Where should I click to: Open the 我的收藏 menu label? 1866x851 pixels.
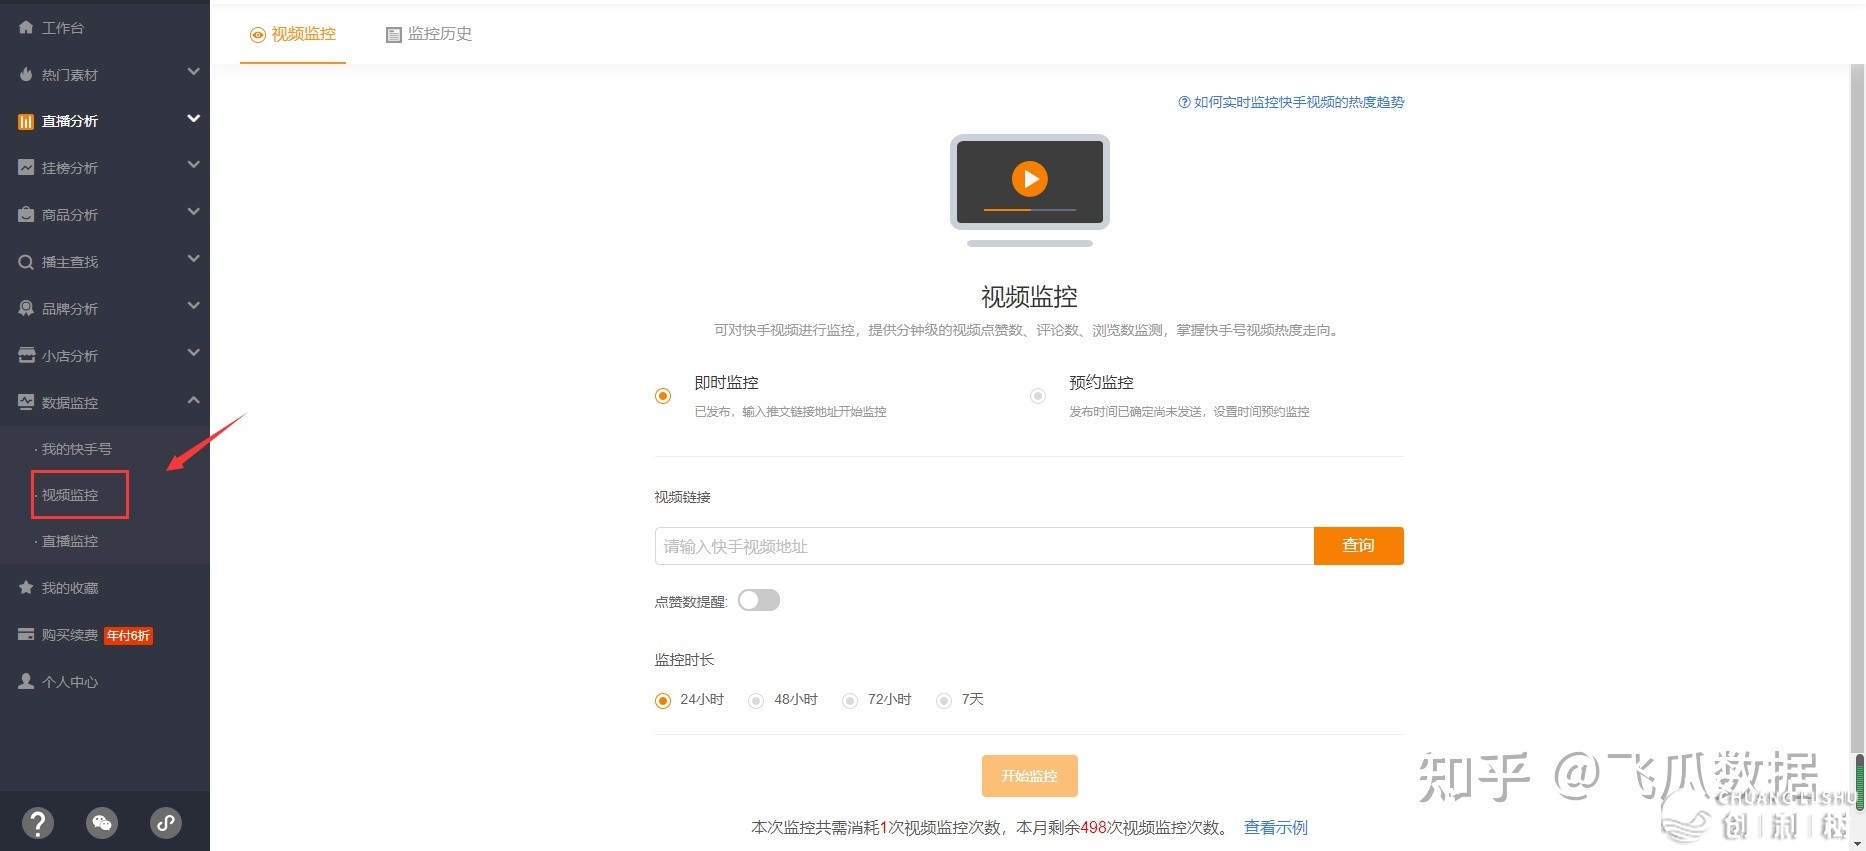pos(70,588)
